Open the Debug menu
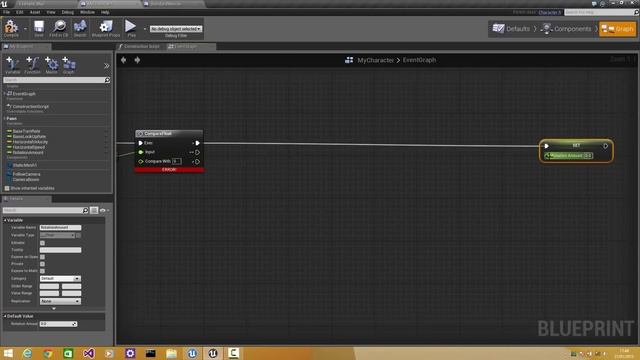The height and width of the screenshot is (360, 640). (68, 12)
